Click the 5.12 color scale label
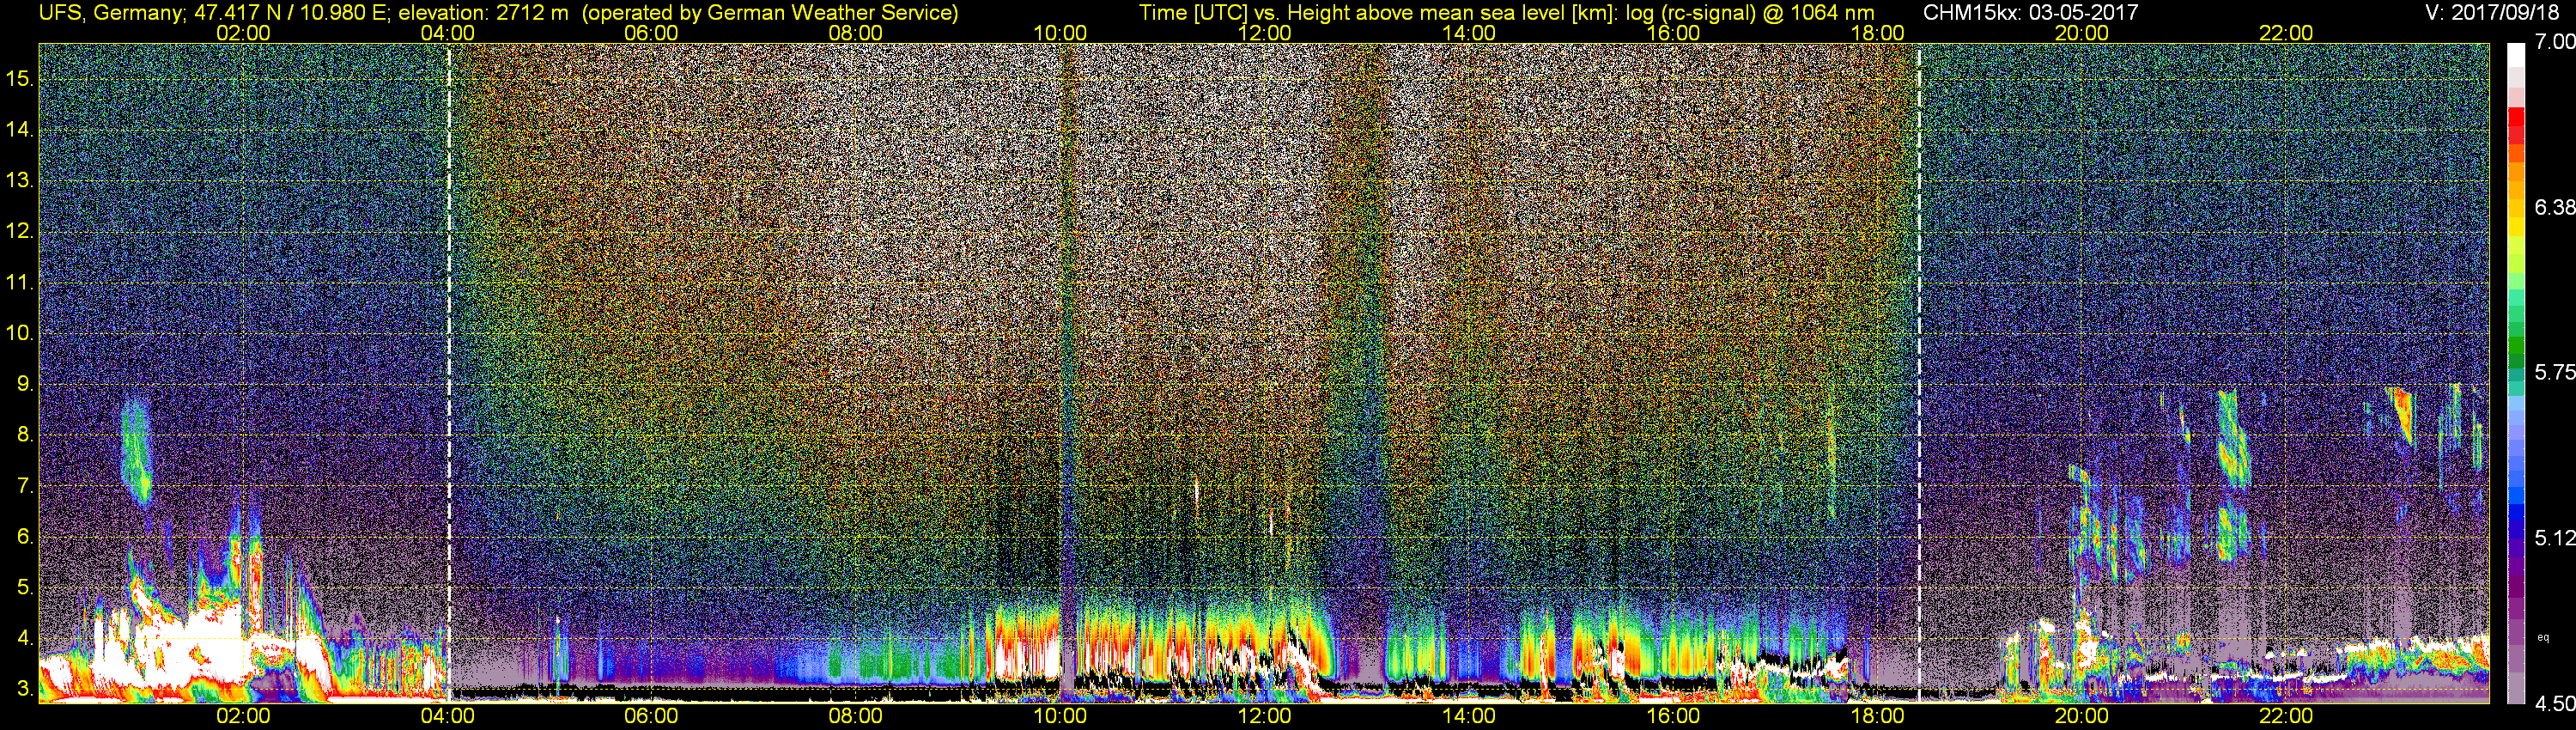This screenshot has height=730, width=2576. [x=2554, y=538]
